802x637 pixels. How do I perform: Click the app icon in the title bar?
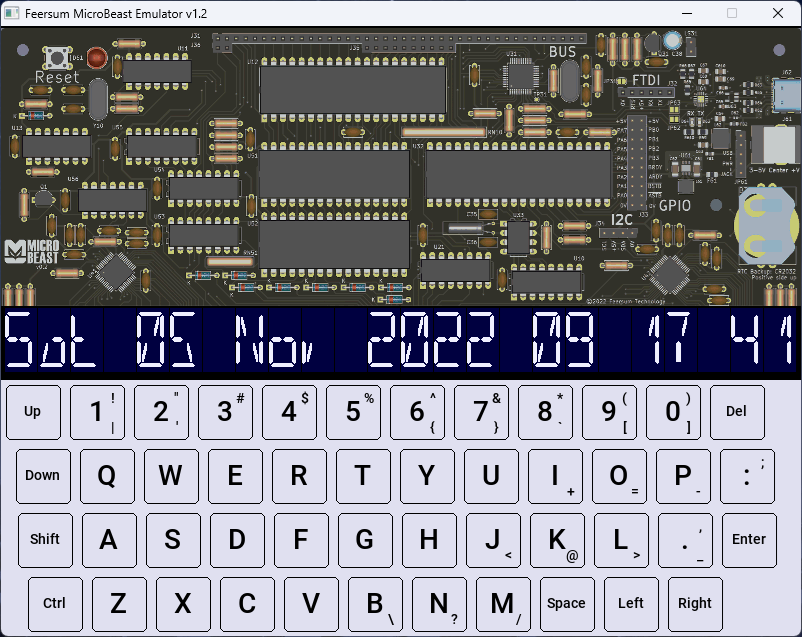click(x=12, y=13)
